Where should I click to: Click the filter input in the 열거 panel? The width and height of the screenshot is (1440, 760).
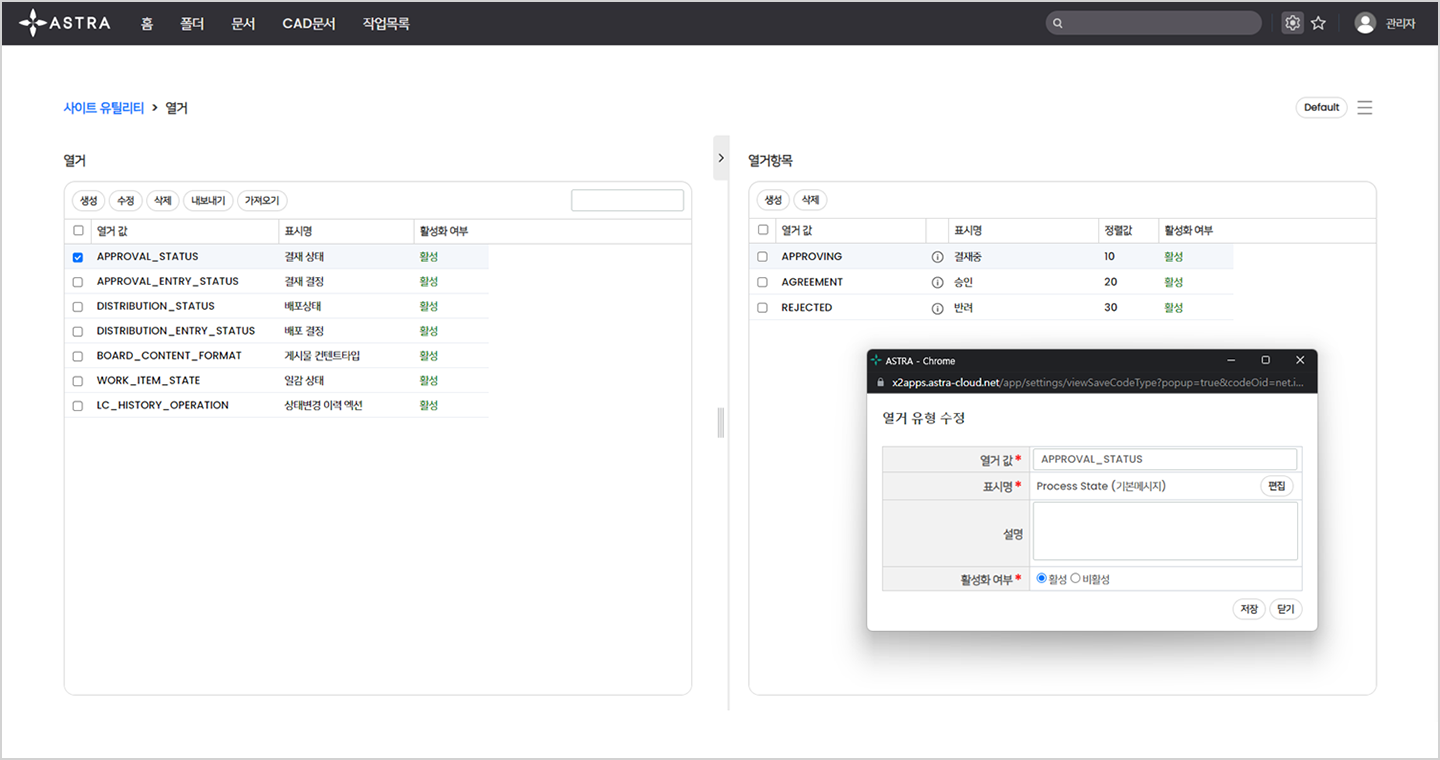click(x=628, y=200)
